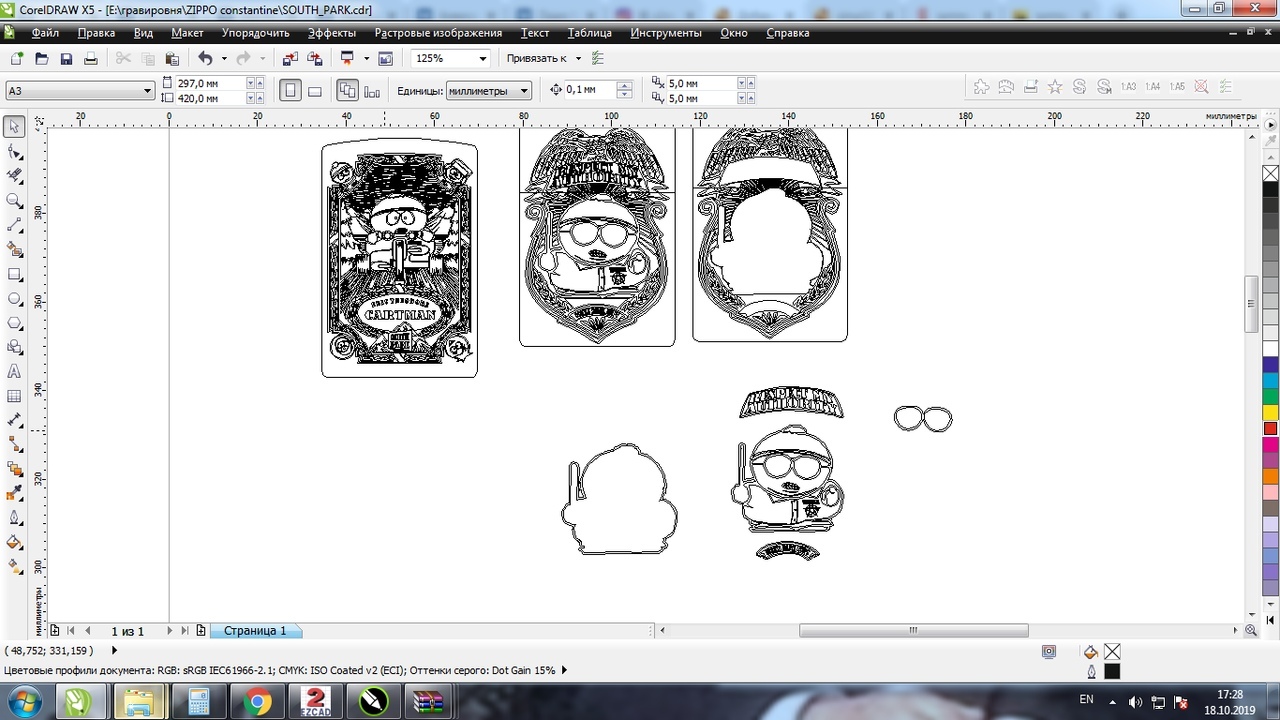Select the Basic Shapes tool
1280x720 pixels.
(14, 347)
